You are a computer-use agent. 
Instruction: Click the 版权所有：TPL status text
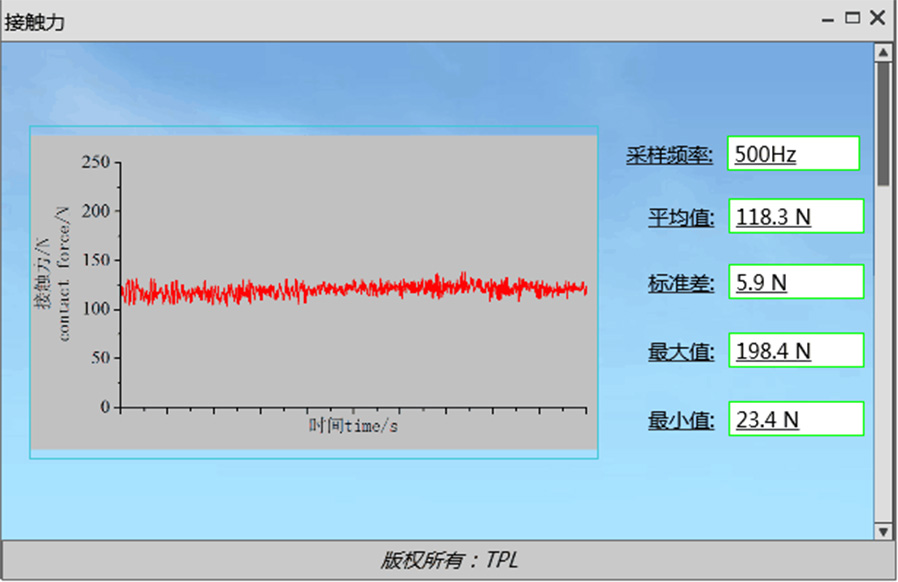pyautogui.click(x=449, y=560)
